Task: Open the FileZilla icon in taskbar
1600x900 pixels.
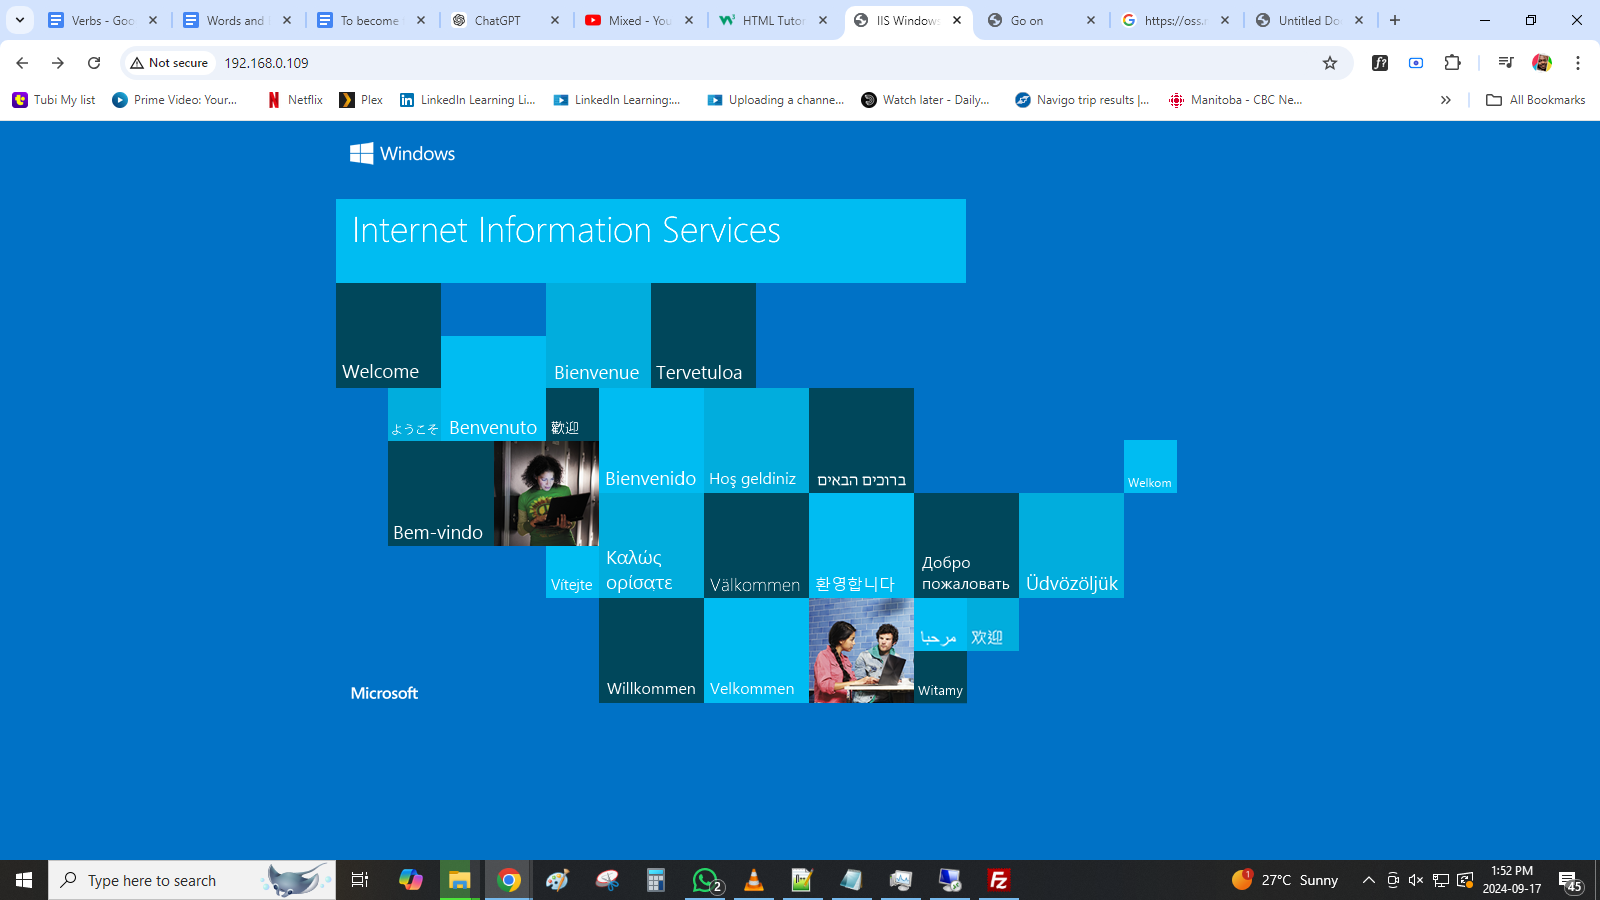Action: point(998,880)
